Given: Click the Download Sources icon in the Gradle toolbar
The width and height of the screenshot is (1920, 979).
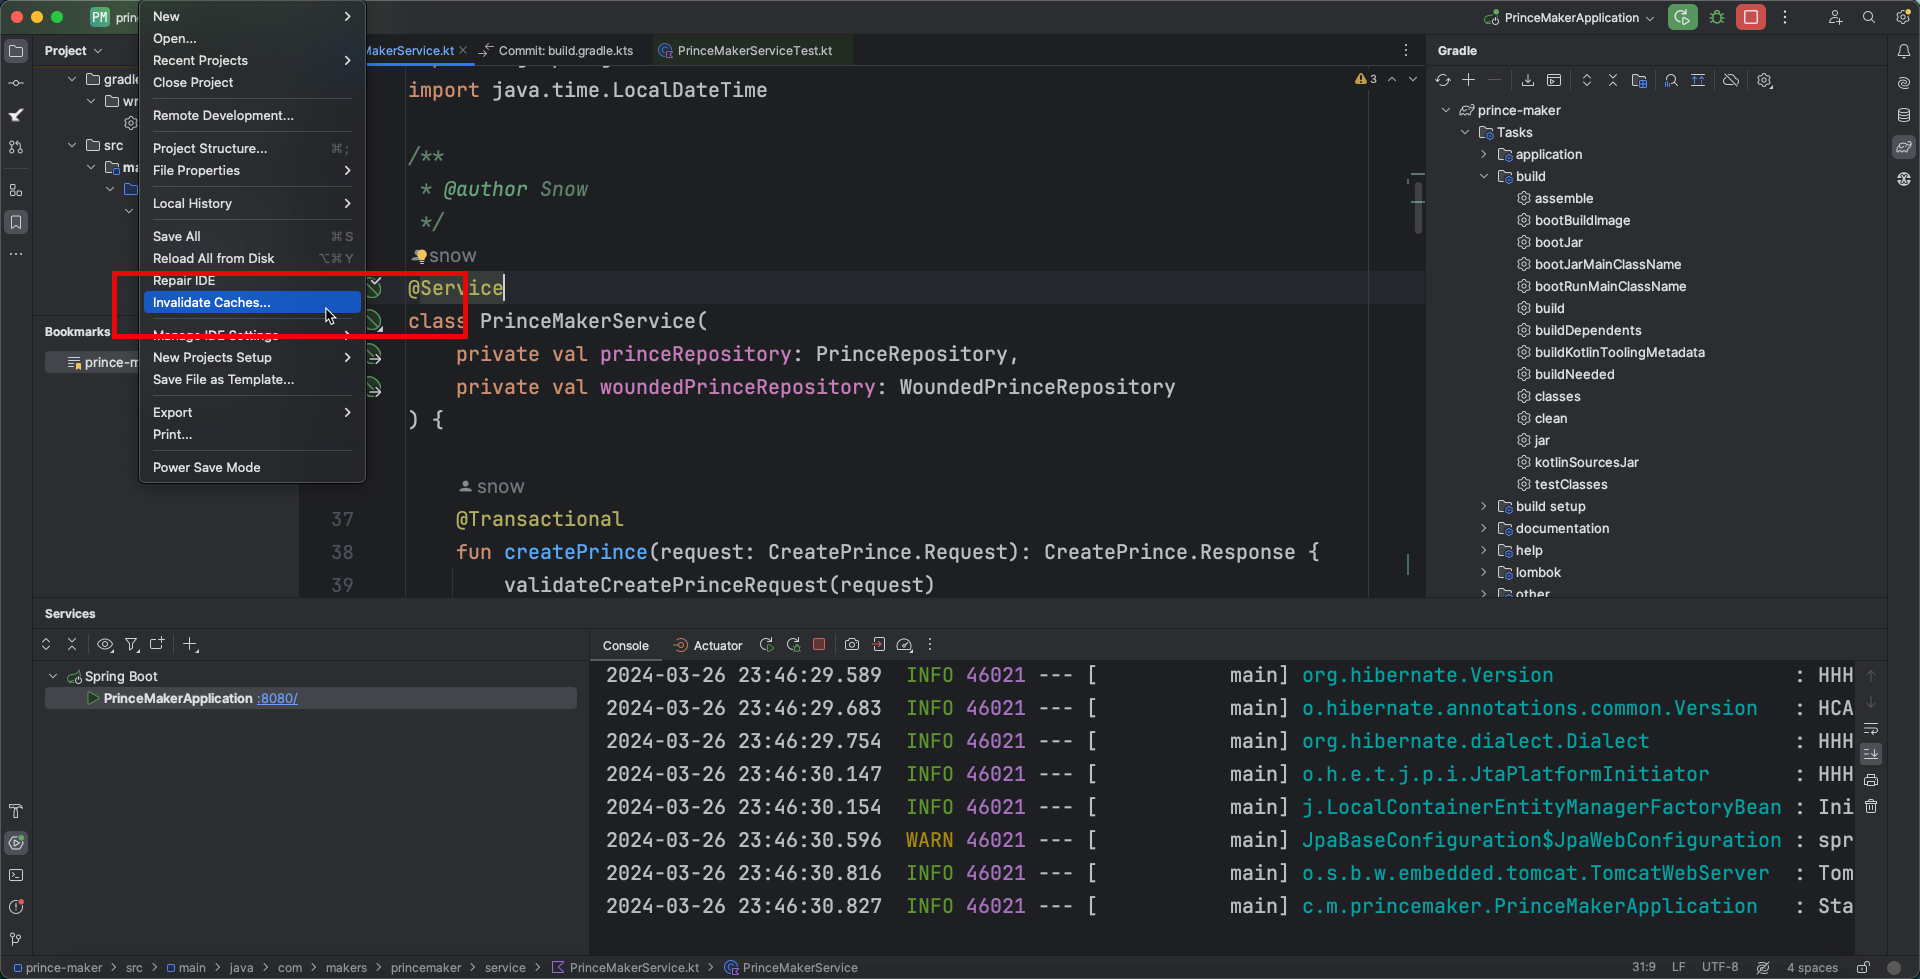Looking at the screenshot, I should 1527,80.
